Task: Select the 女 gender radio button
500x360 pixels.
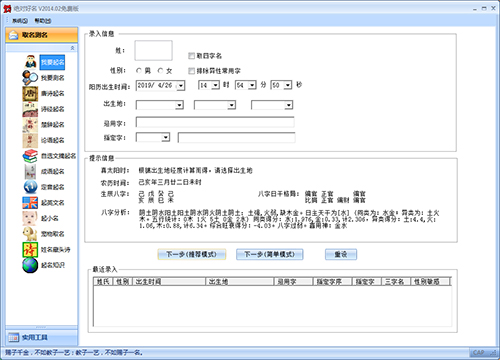Action: (x=160, y=71)
